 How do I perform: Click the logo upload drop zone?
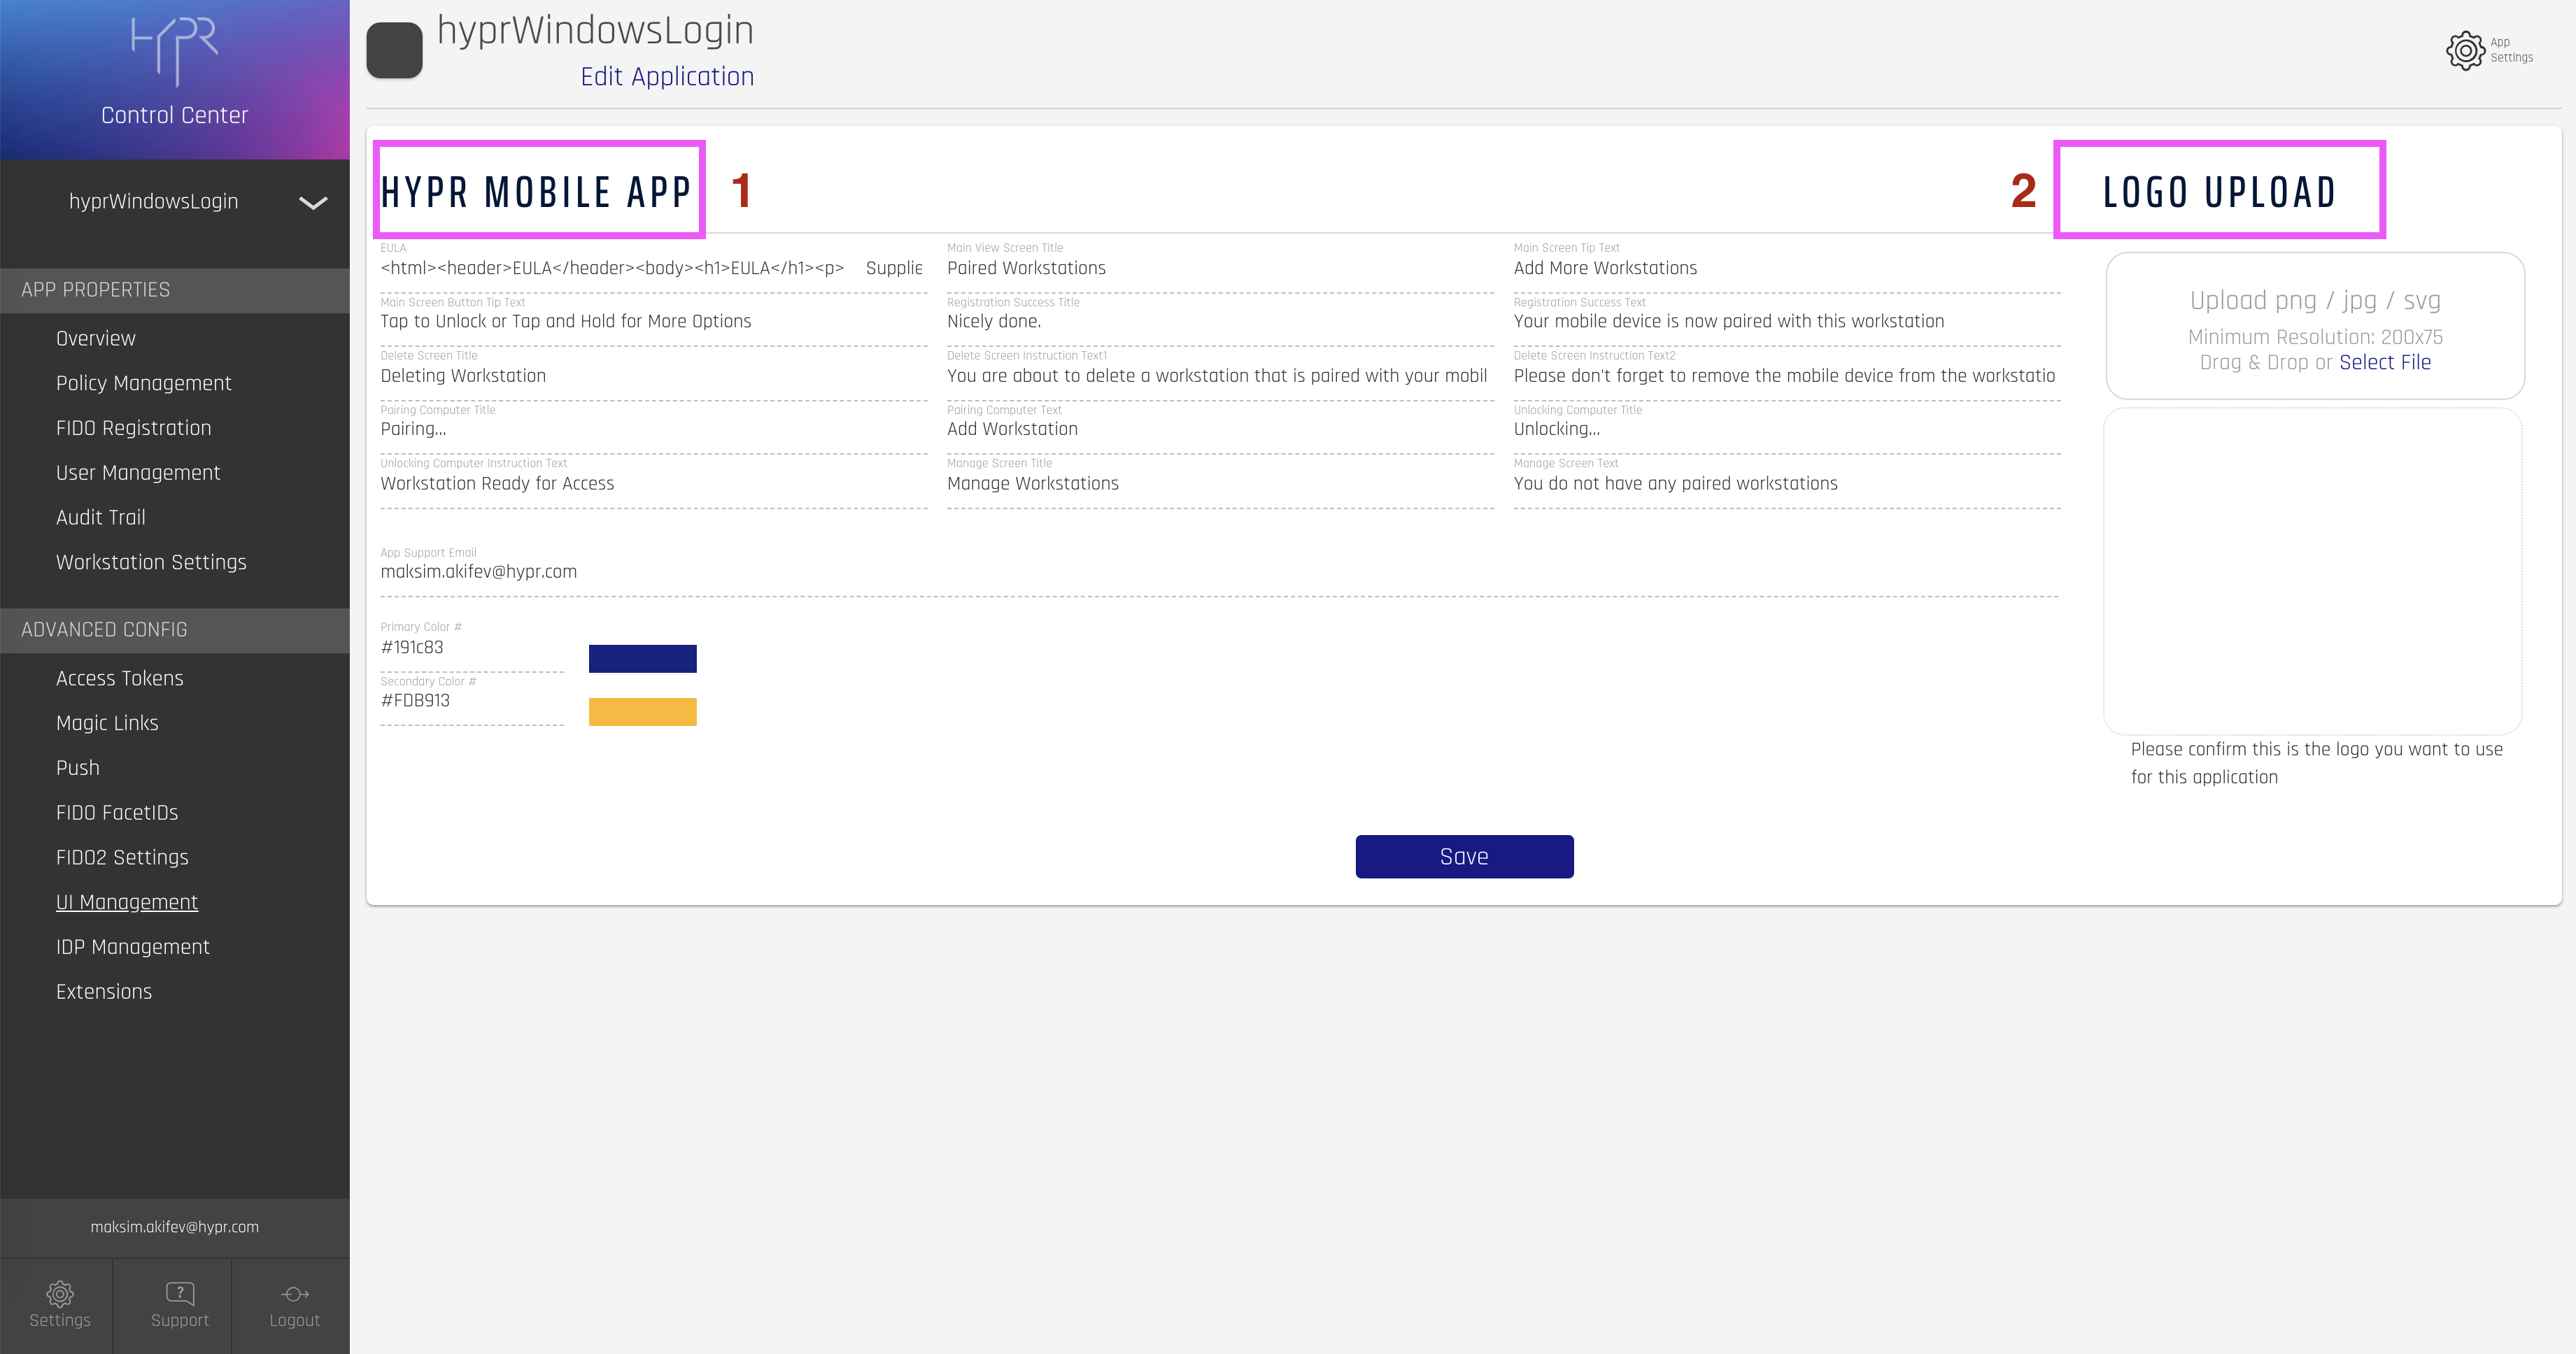pyautogui.click(x=2314, y=326)
